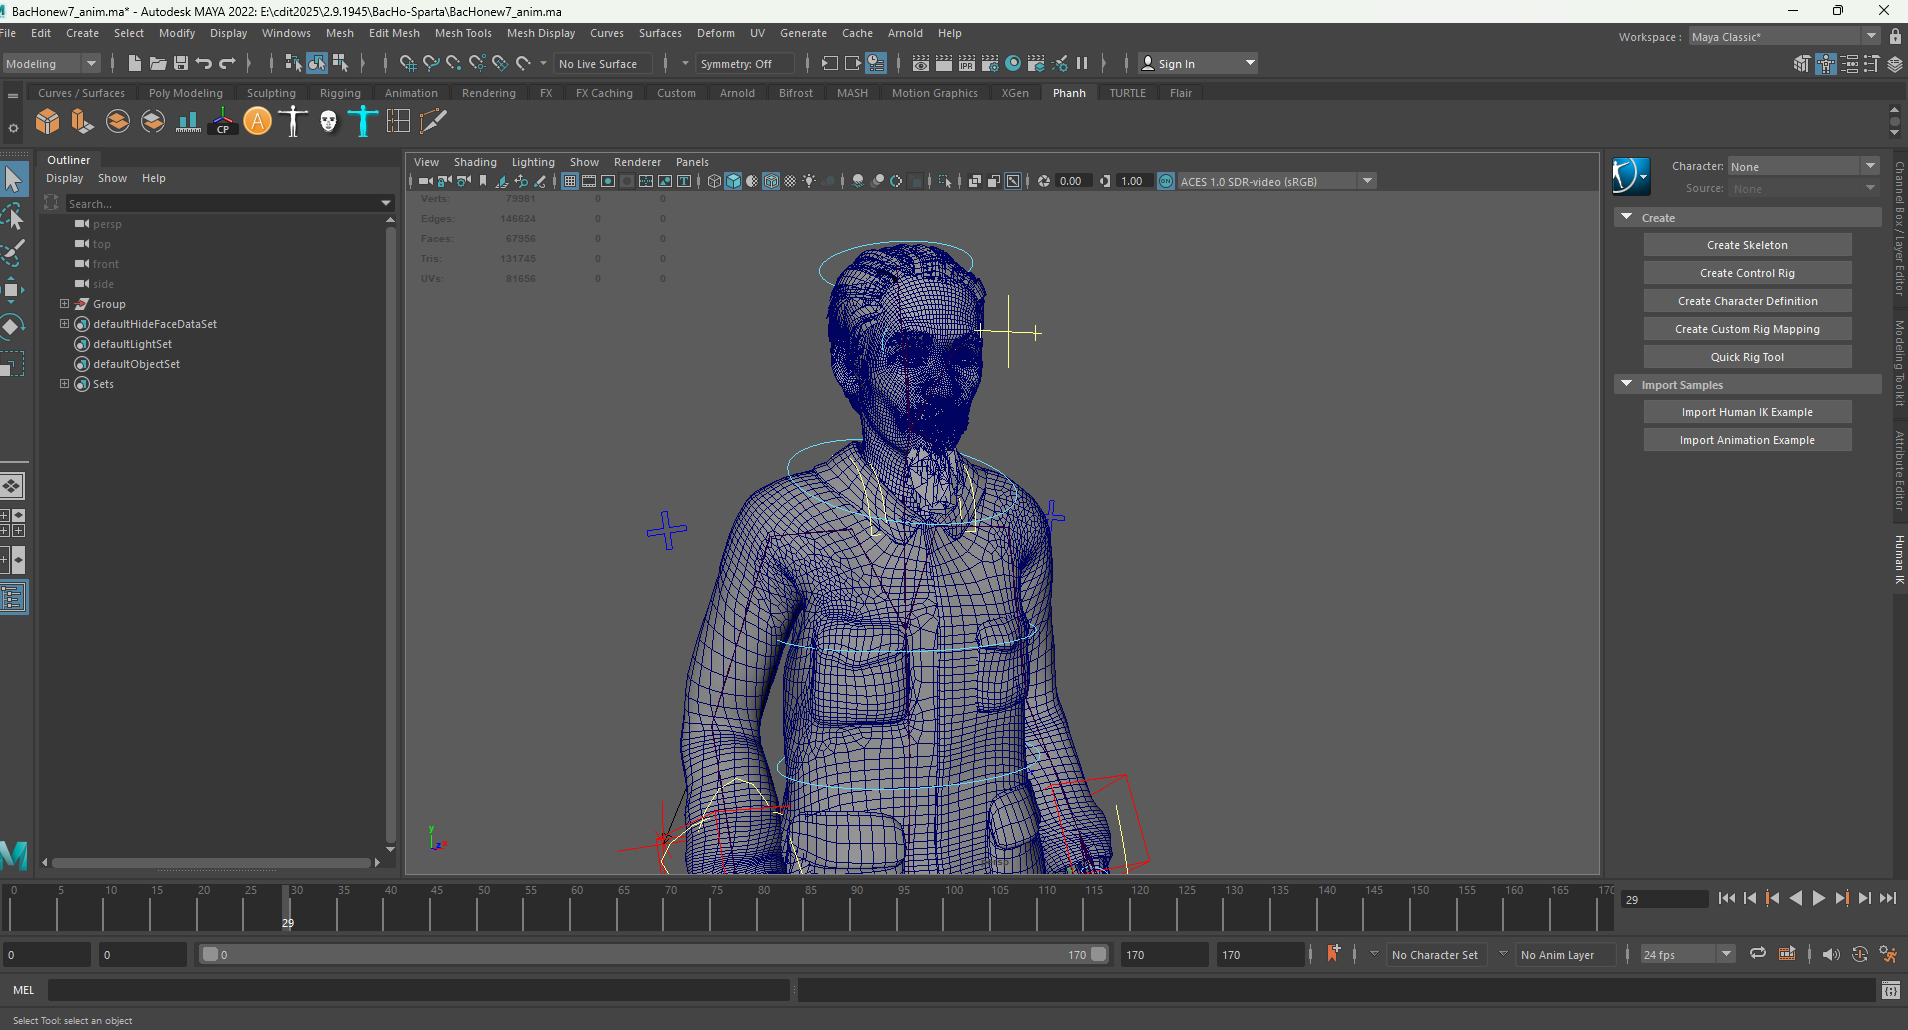Click the undo arrow icon

point(204,63)
